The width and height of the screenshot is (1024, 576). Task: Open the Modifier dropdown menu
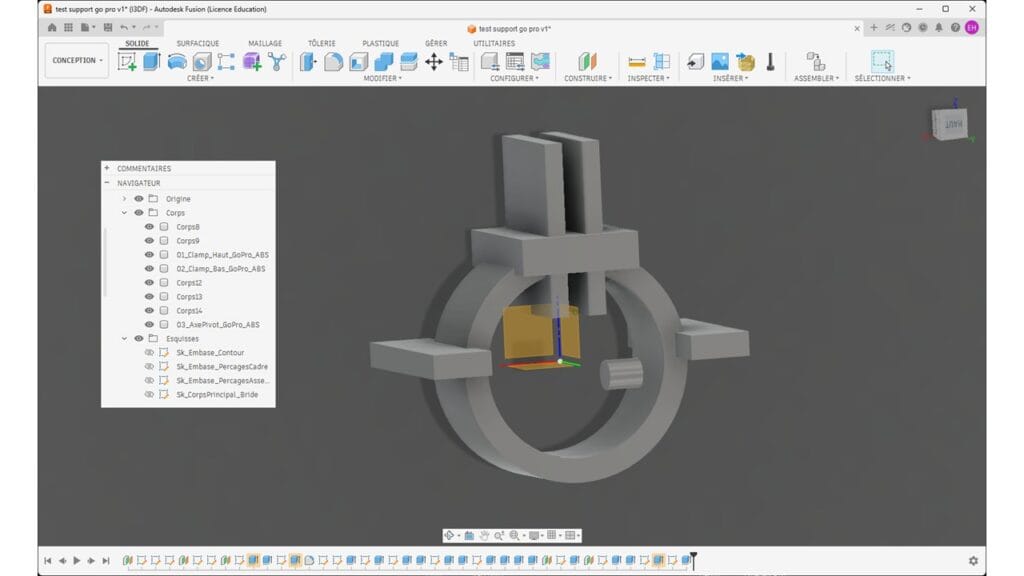pos(383,78)
